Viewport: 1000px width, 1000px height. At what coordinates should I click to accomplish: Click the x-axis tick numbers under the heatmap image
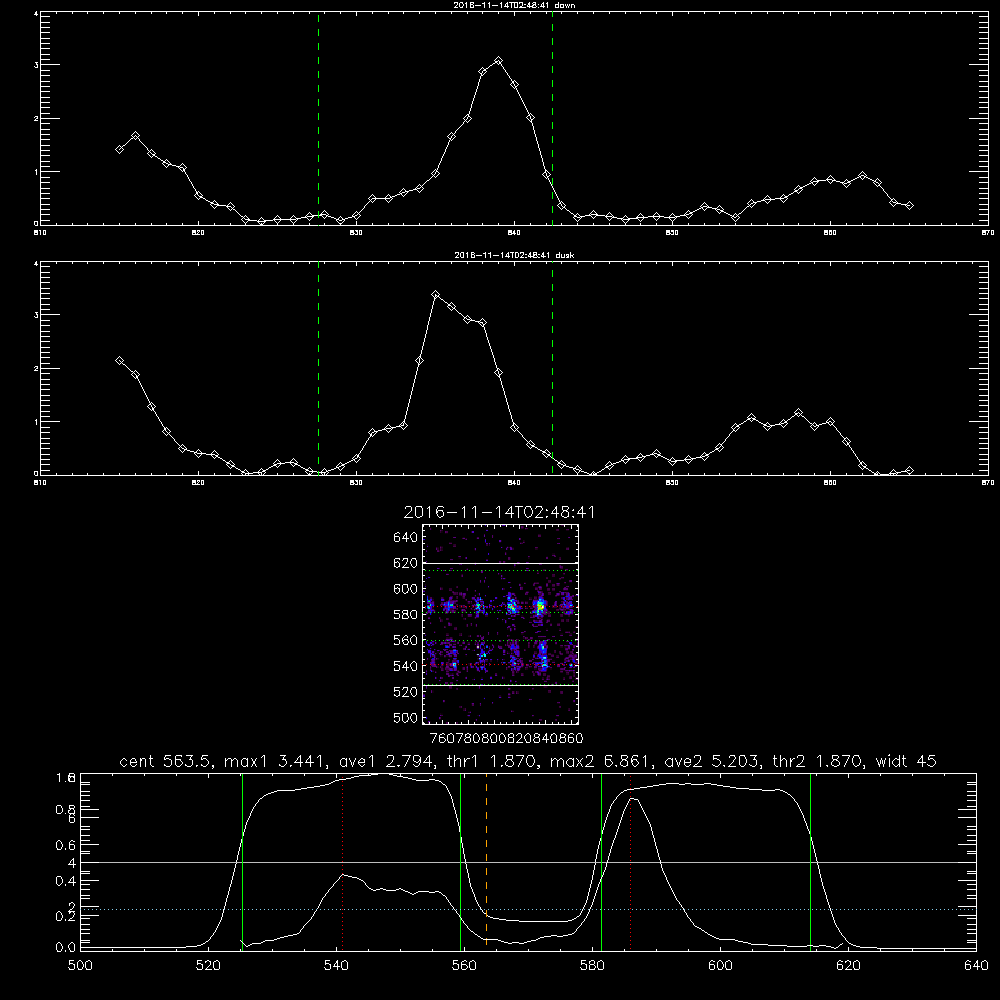pyautogui.click(x=506, y=738)
